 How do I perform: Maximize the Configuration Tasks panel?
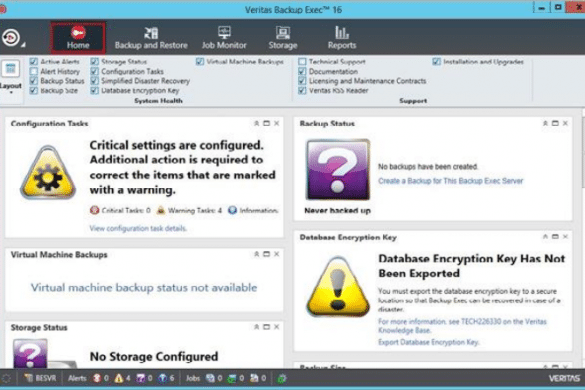(266, 124)
